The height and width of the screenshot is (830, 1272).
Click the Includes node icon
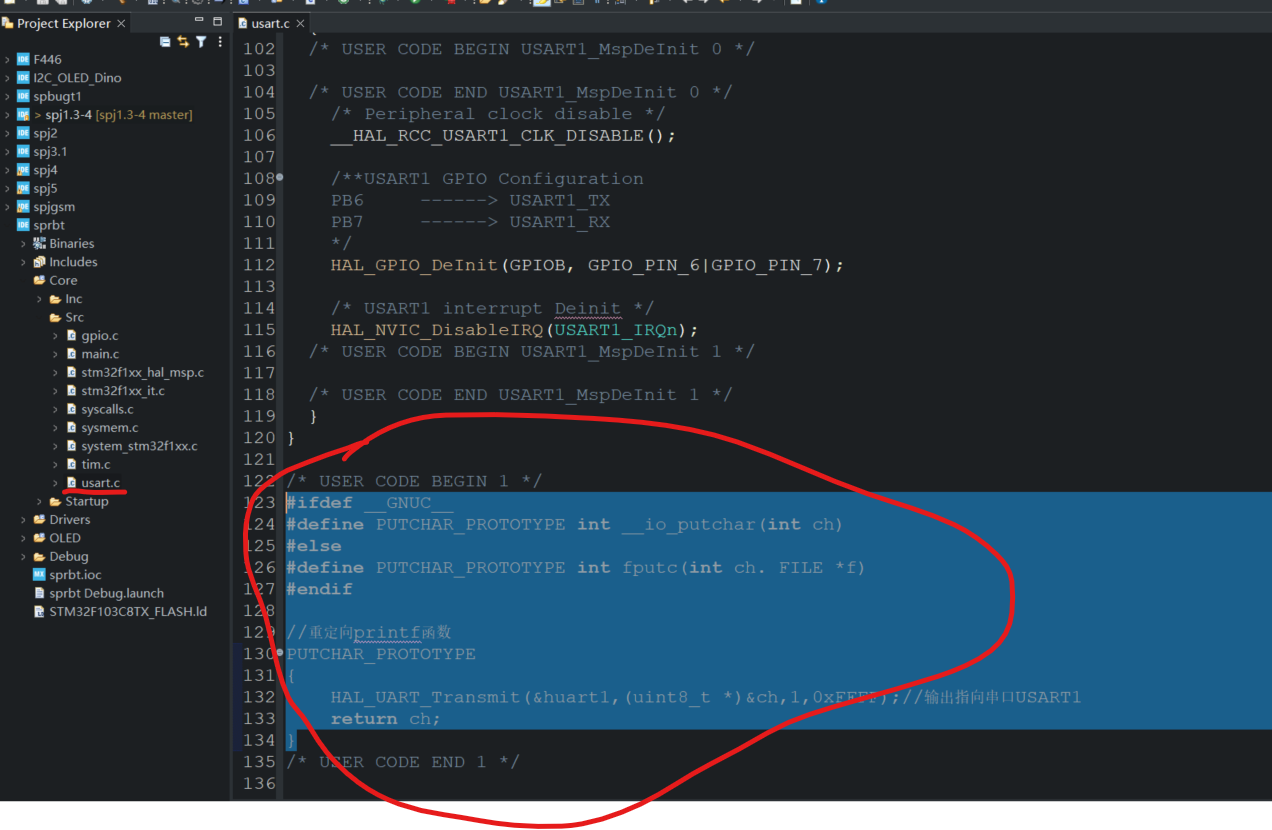pos(39,262)
